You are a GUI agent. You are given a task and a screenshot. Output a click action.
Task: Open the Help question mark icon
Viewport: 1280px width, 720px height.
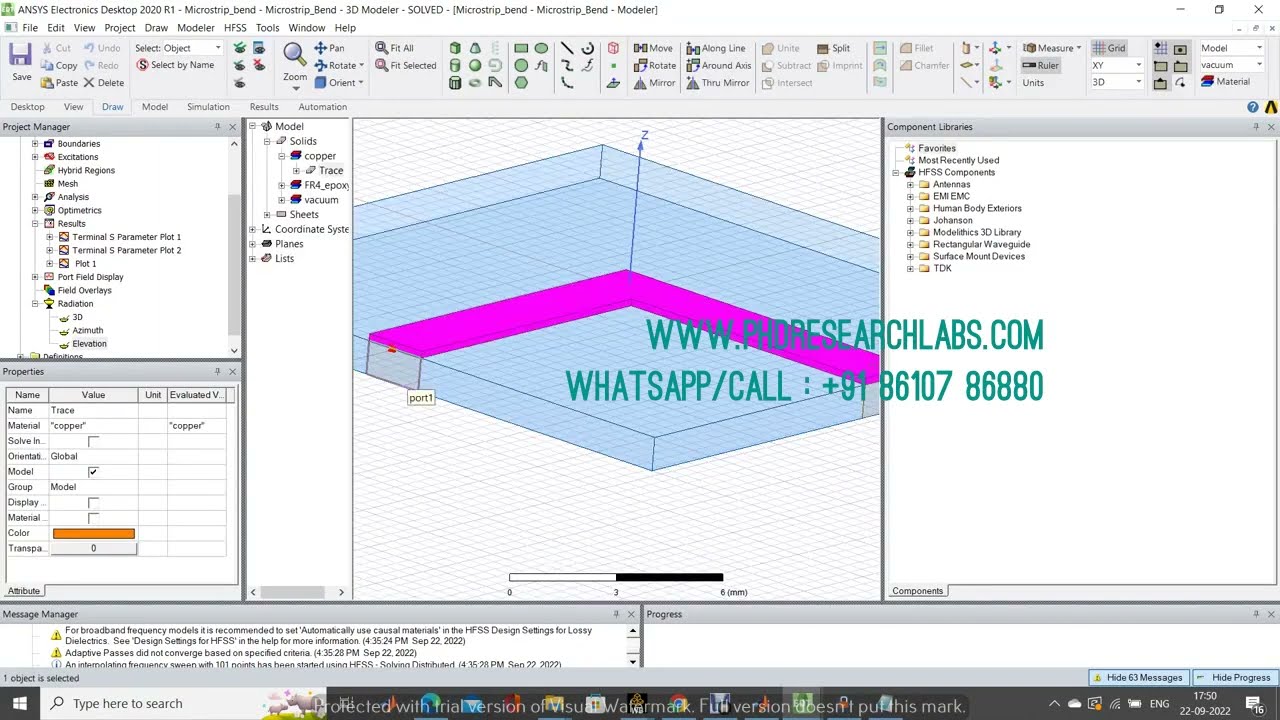coord(1253,107)
